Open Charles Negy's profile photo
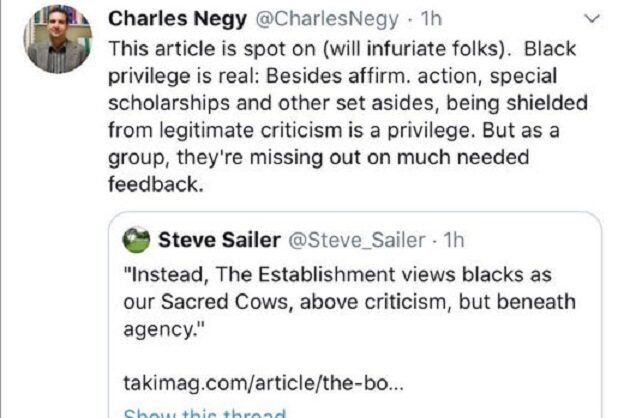624x418 pixels. click(x=58, y=39)
